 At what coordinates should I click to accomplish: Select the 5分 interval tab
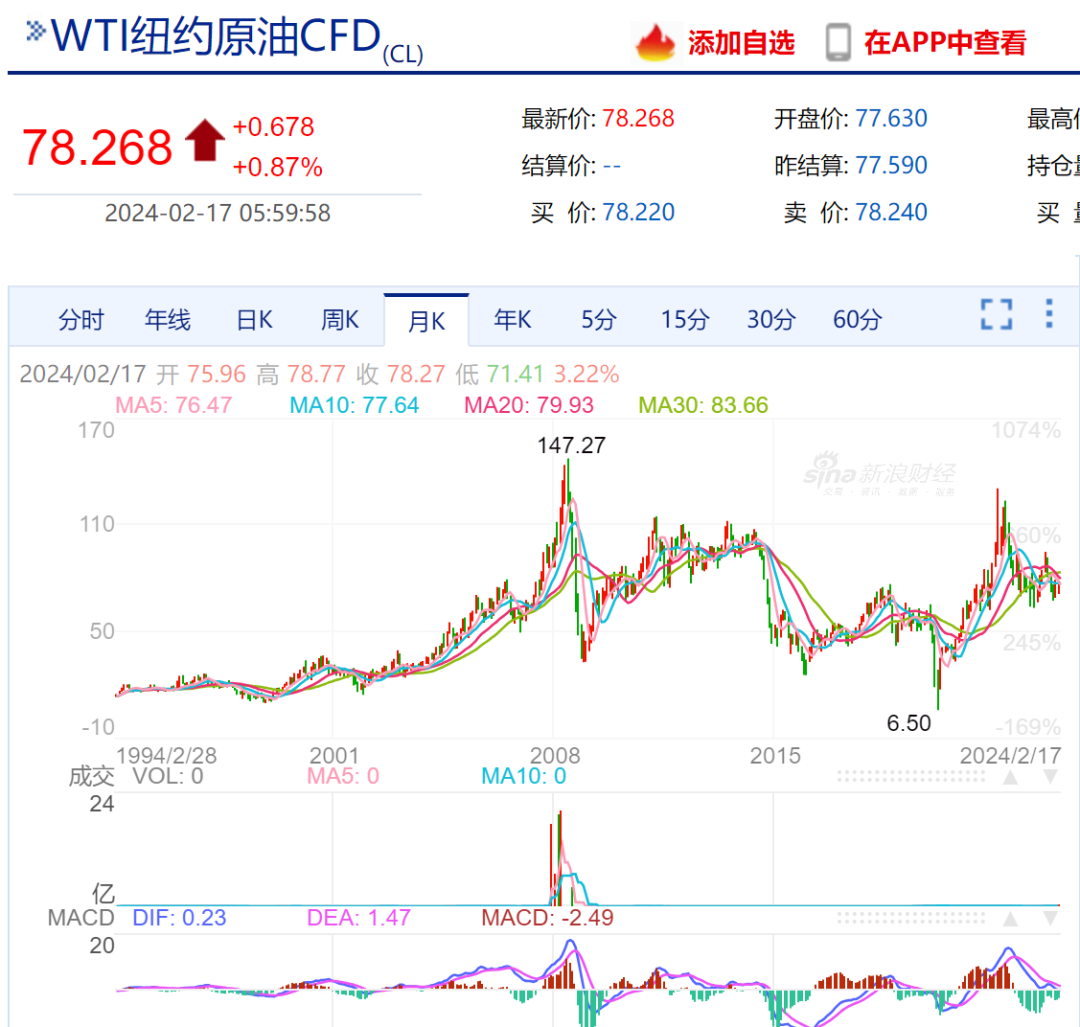click(x=599, y=320)
